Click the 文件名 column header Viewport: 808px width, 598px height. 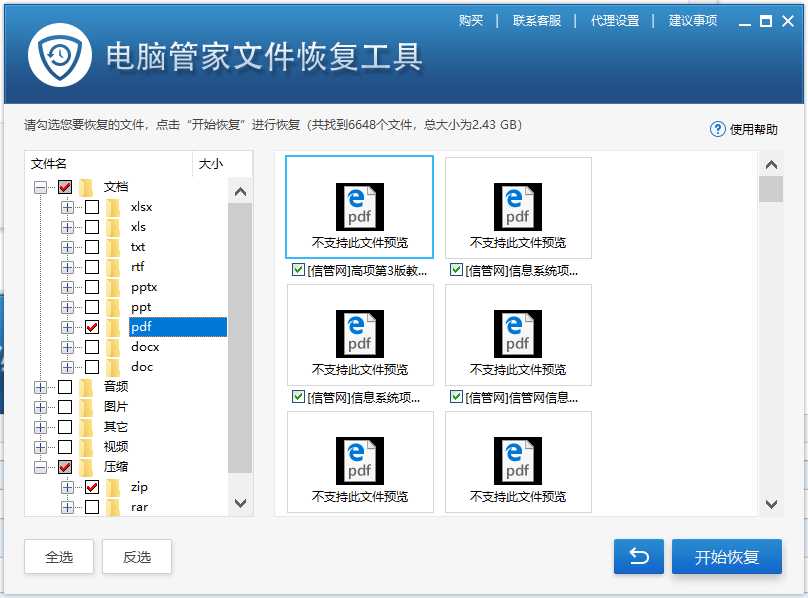pos(109,164)
